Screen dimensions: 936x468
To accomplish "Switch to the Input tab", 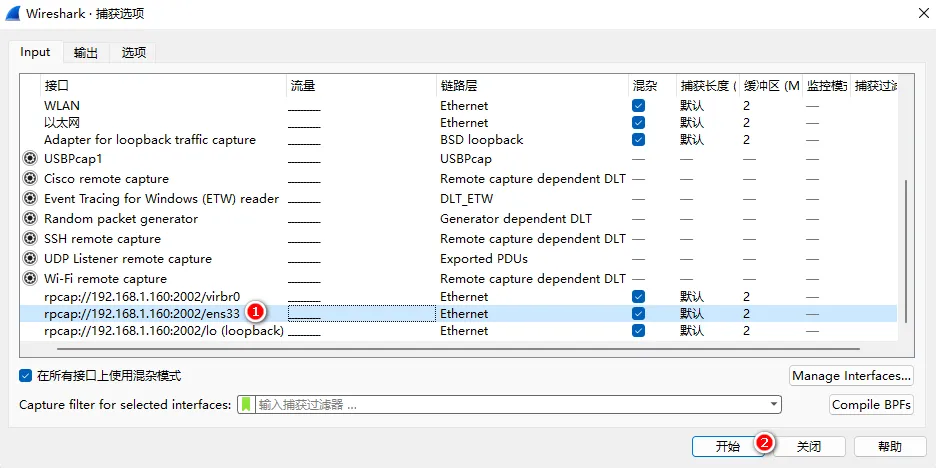I will pos(35,52).
